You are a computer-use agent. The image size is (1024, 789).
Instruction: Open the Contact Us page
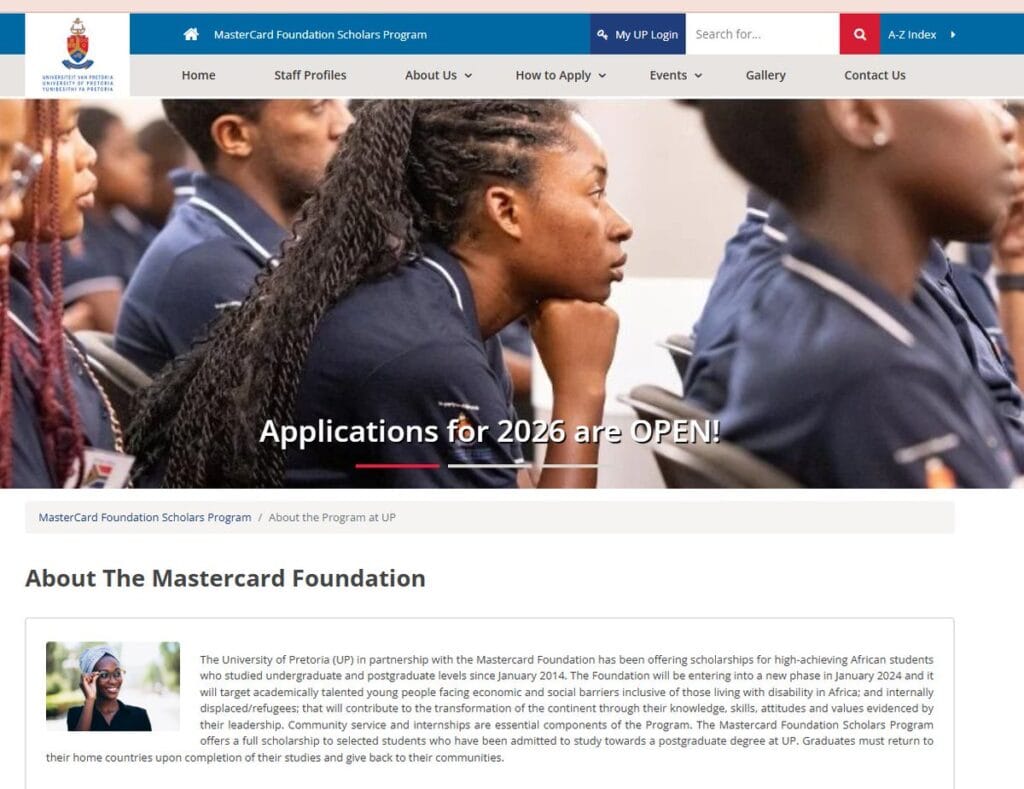click(x=874, y=75)
